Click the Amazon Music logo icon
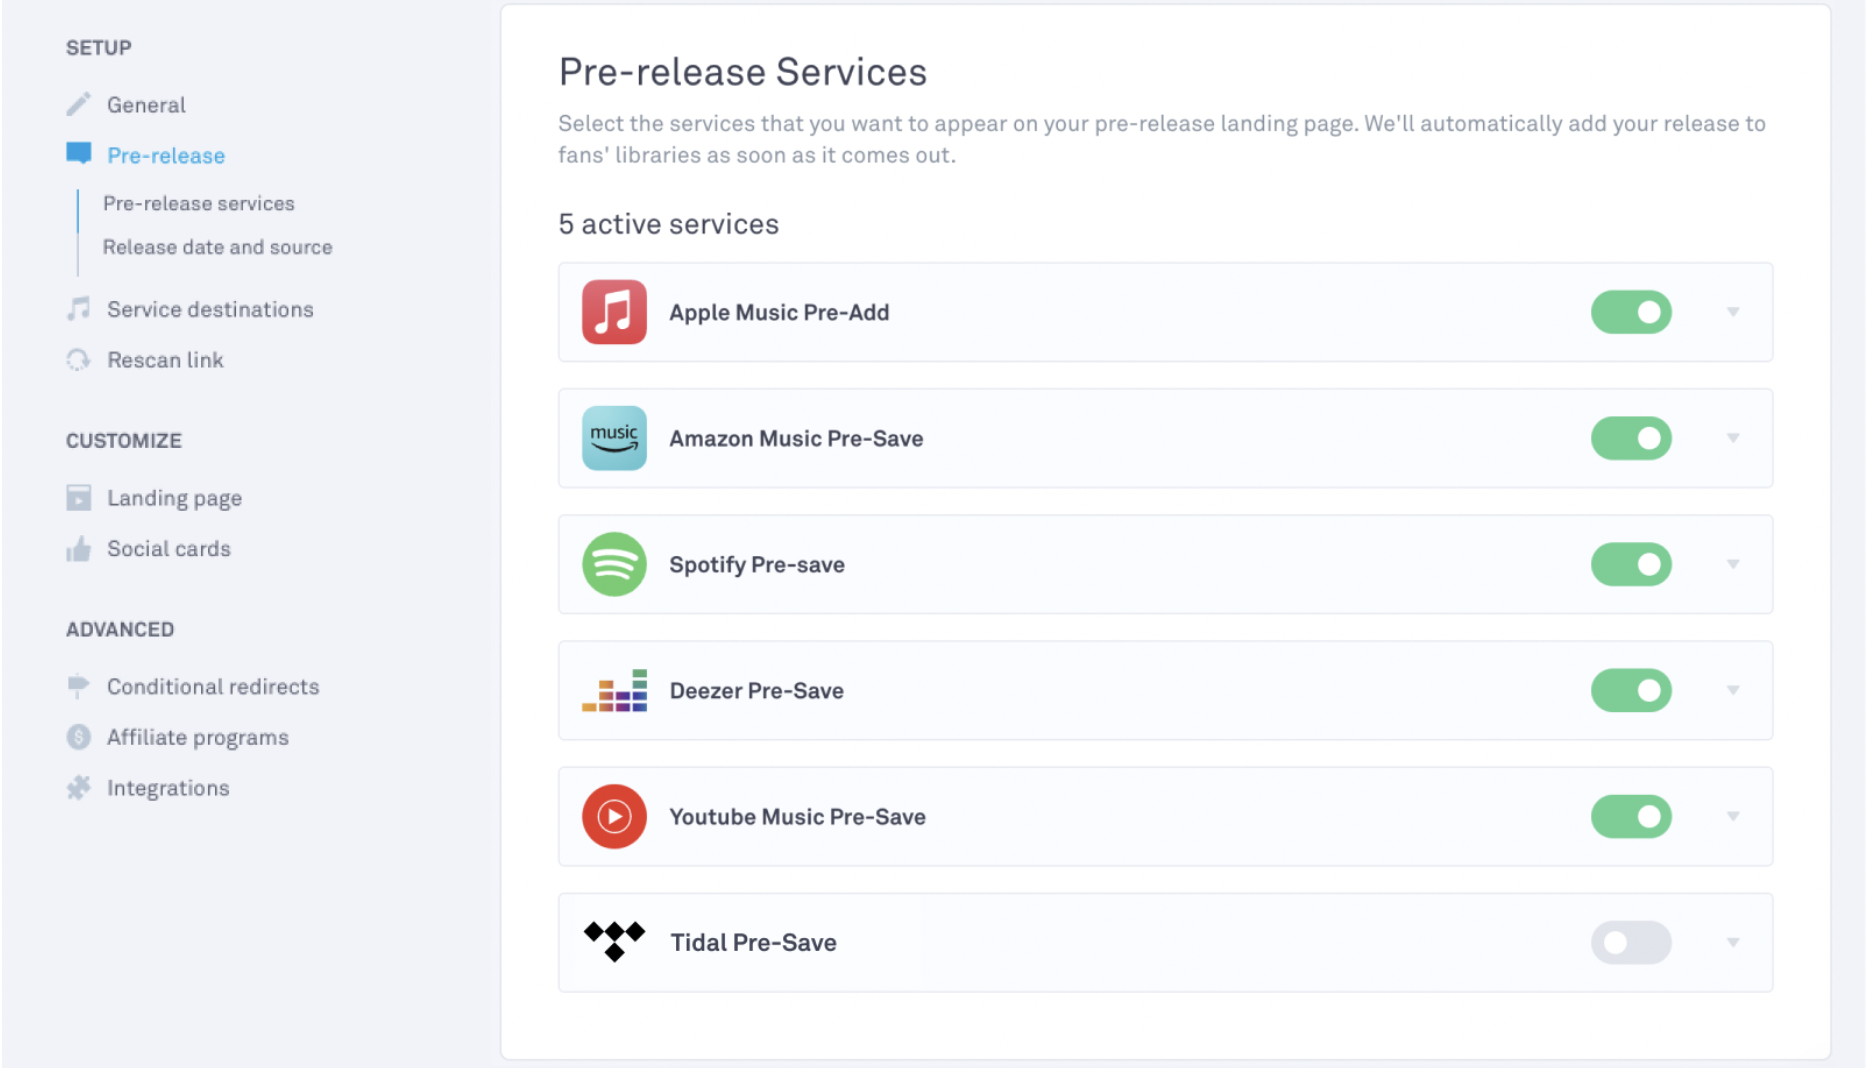The image size is (1866, 1068). pos(614,438)
